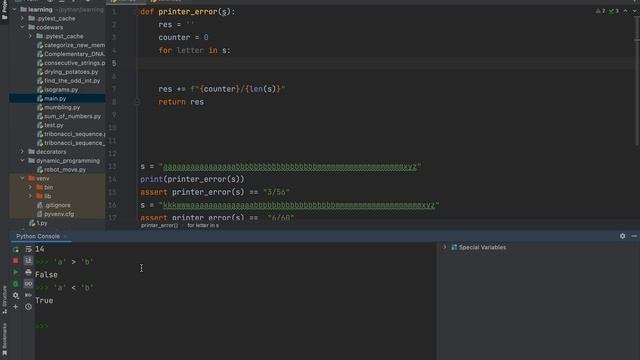Open drying_potatoes.py file
The image size is (640, 360).
(68, 72)
